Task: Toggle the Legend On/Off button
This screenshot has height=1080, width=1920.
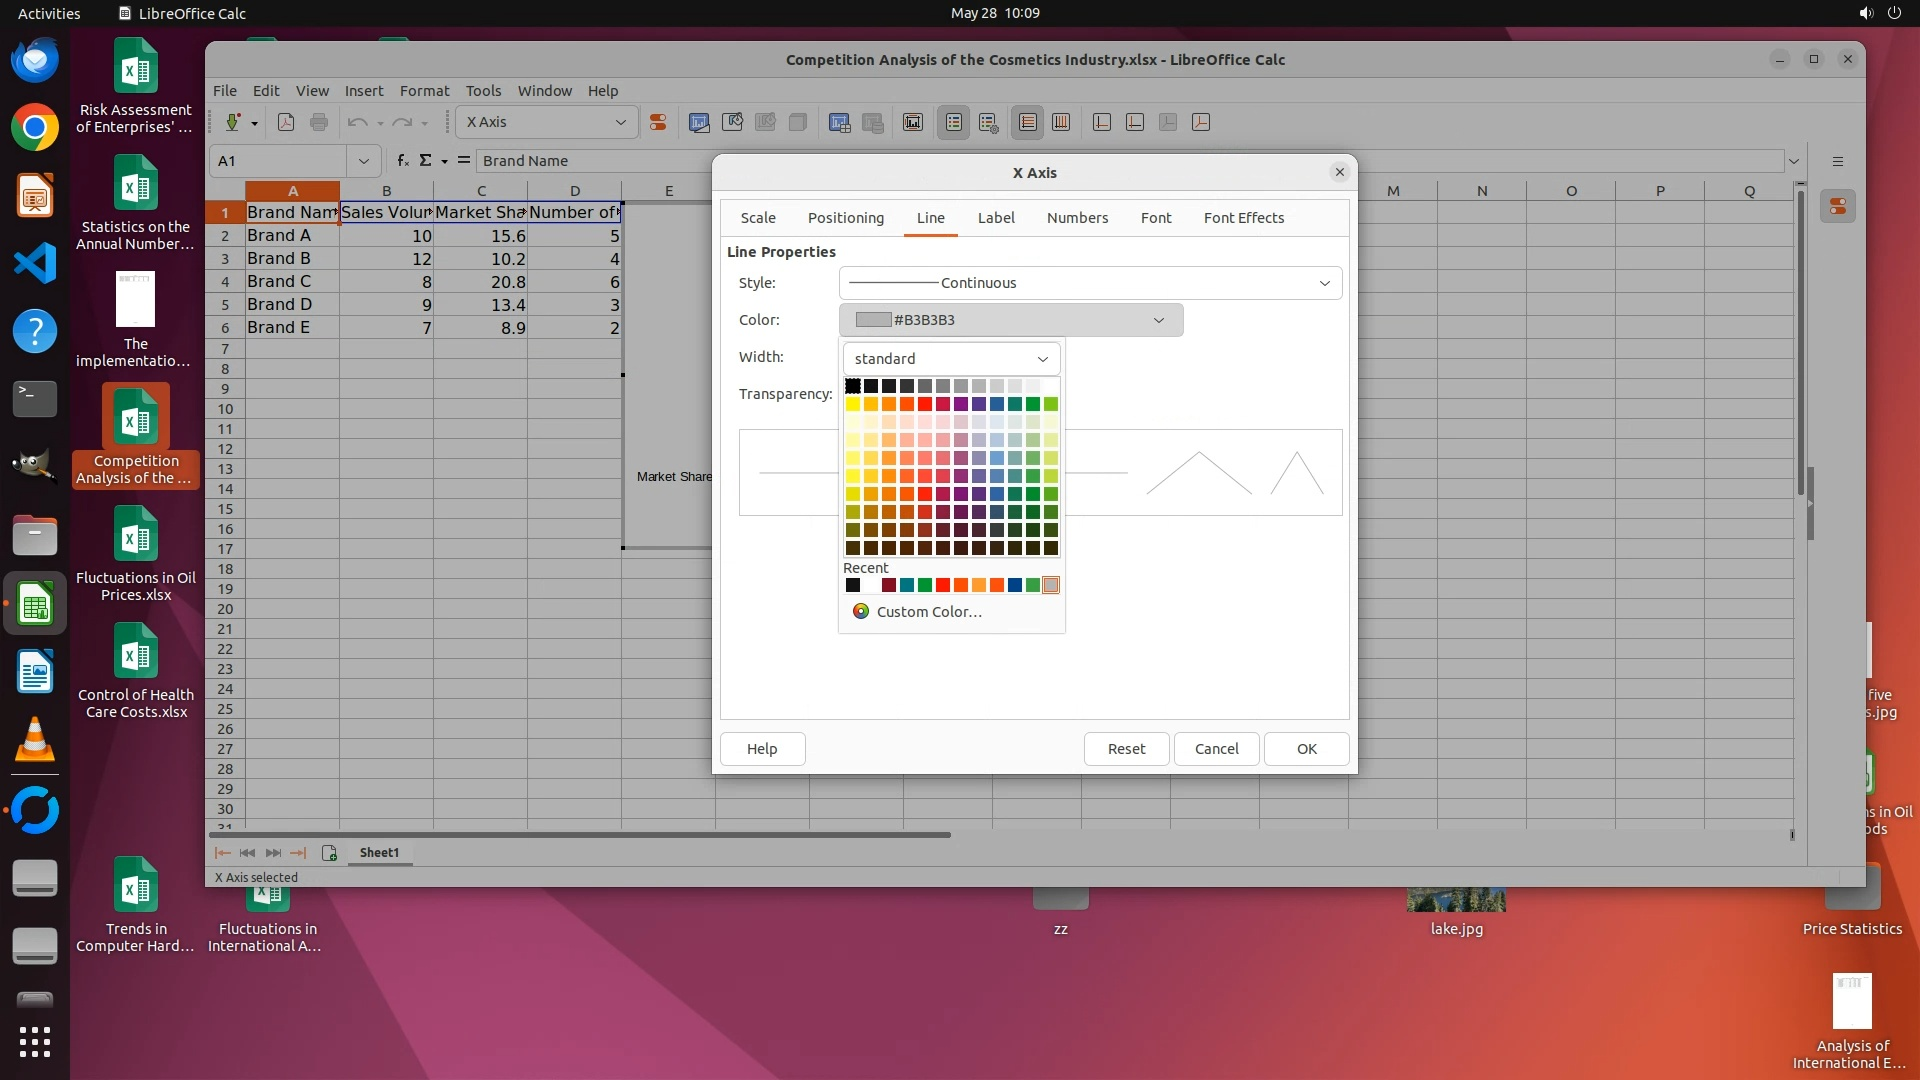Action: tap(953, 122)
